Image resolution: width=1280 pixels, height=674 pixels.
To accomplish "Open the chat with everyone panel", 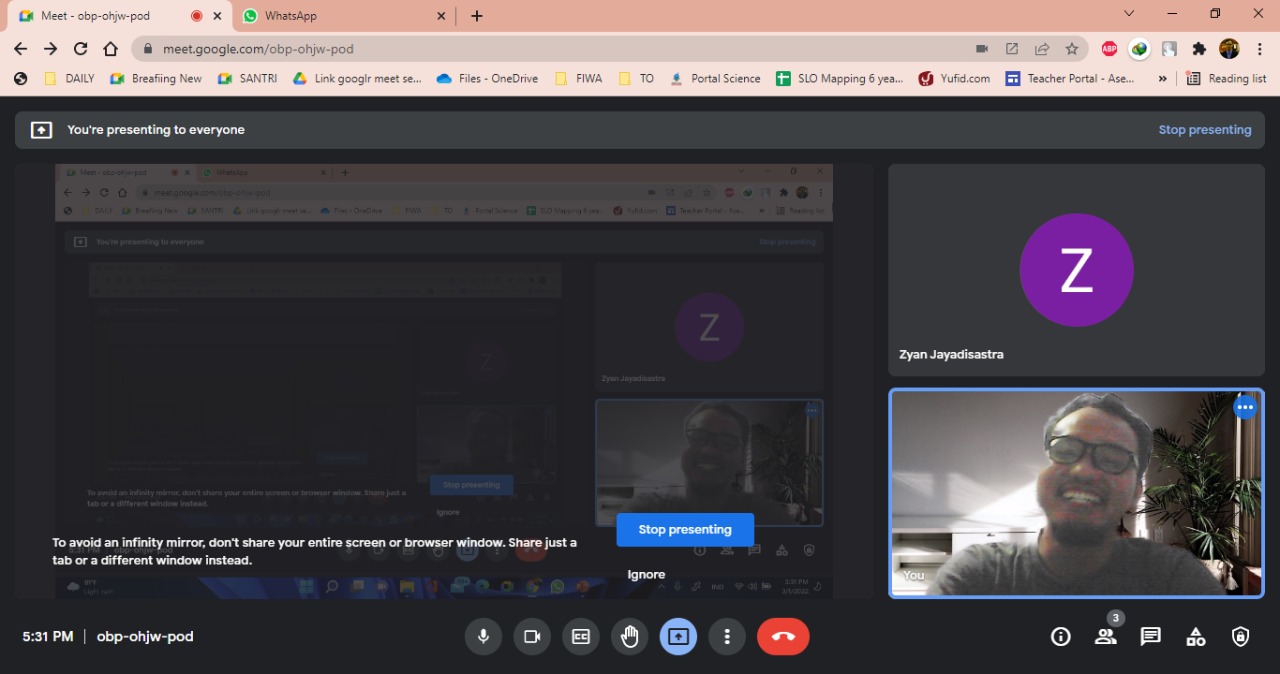I will (x=1151, y=637).
